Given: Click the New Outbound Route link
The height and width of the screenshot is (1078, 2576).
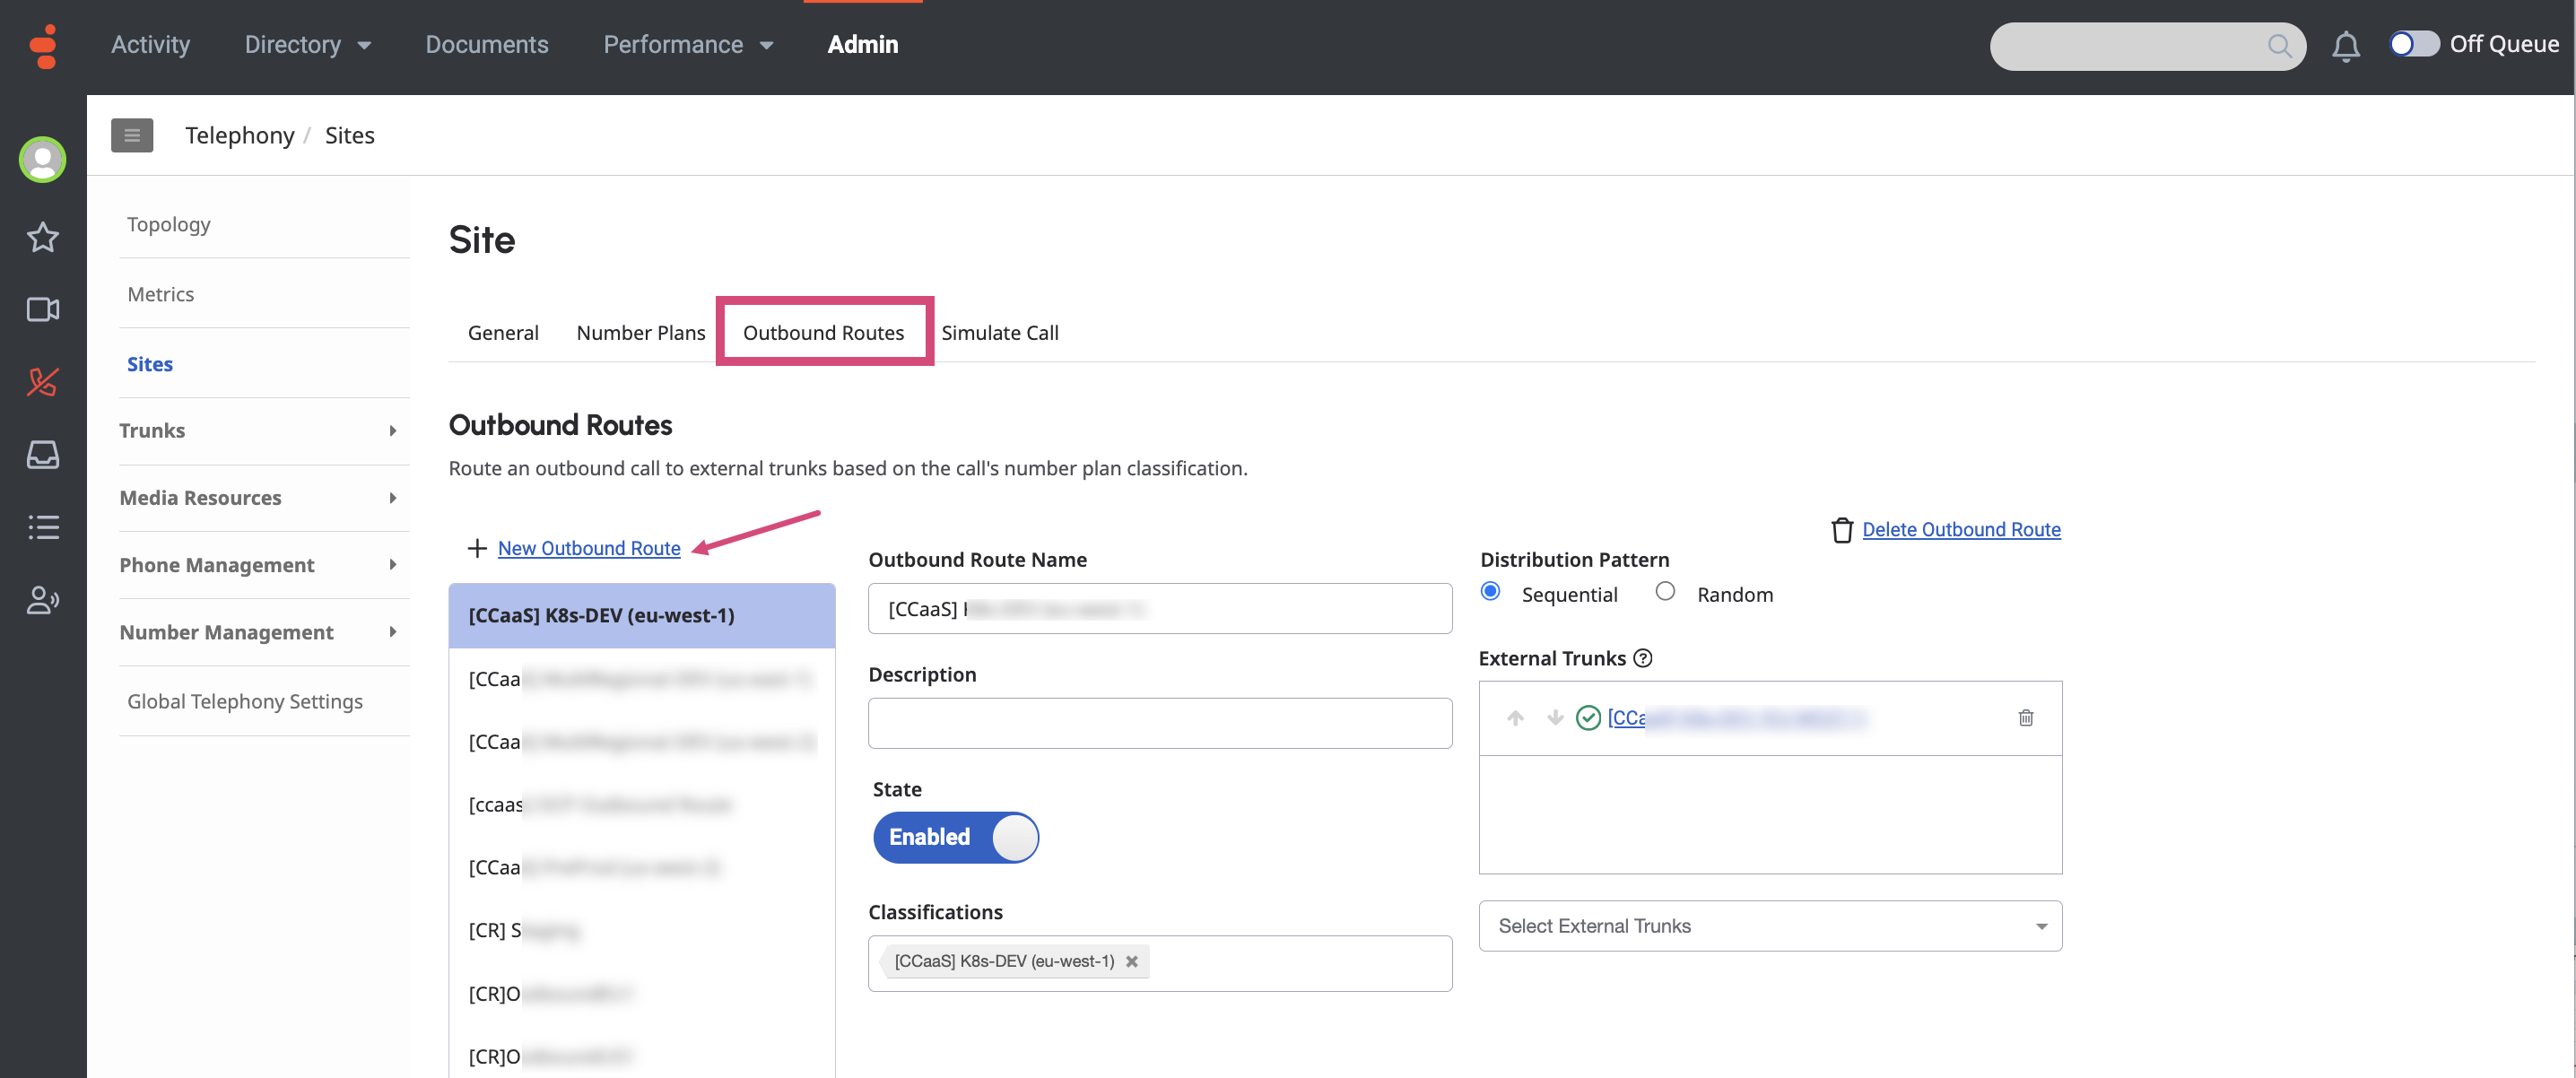Looking at the screenshot, I should coord(588,547).
